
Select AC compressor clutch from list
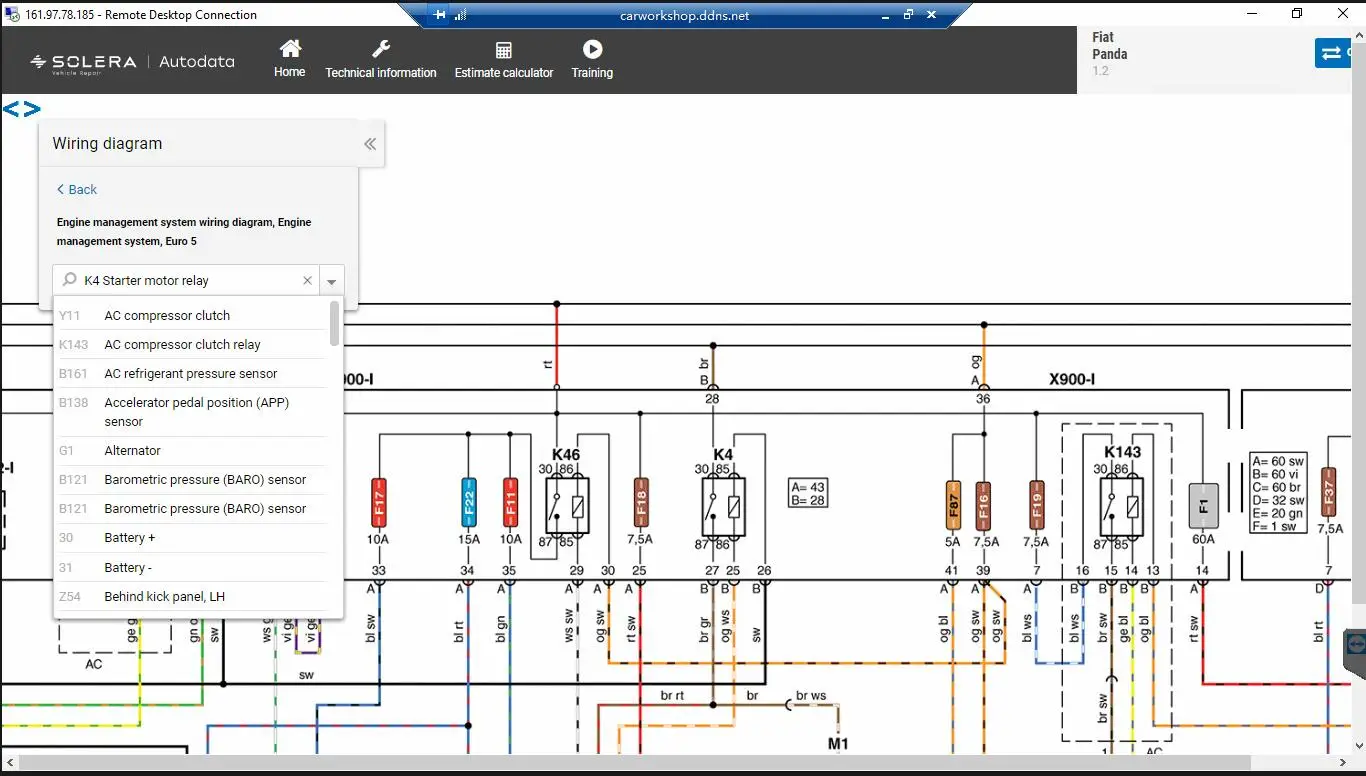click(x=167, y=315)
